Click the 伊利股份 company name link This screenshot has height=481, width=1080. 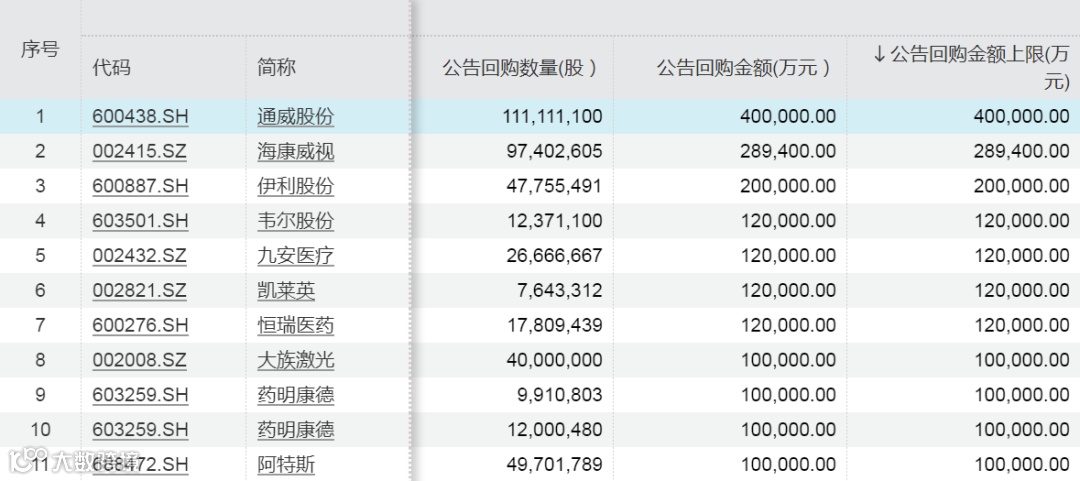click(295, 186)
